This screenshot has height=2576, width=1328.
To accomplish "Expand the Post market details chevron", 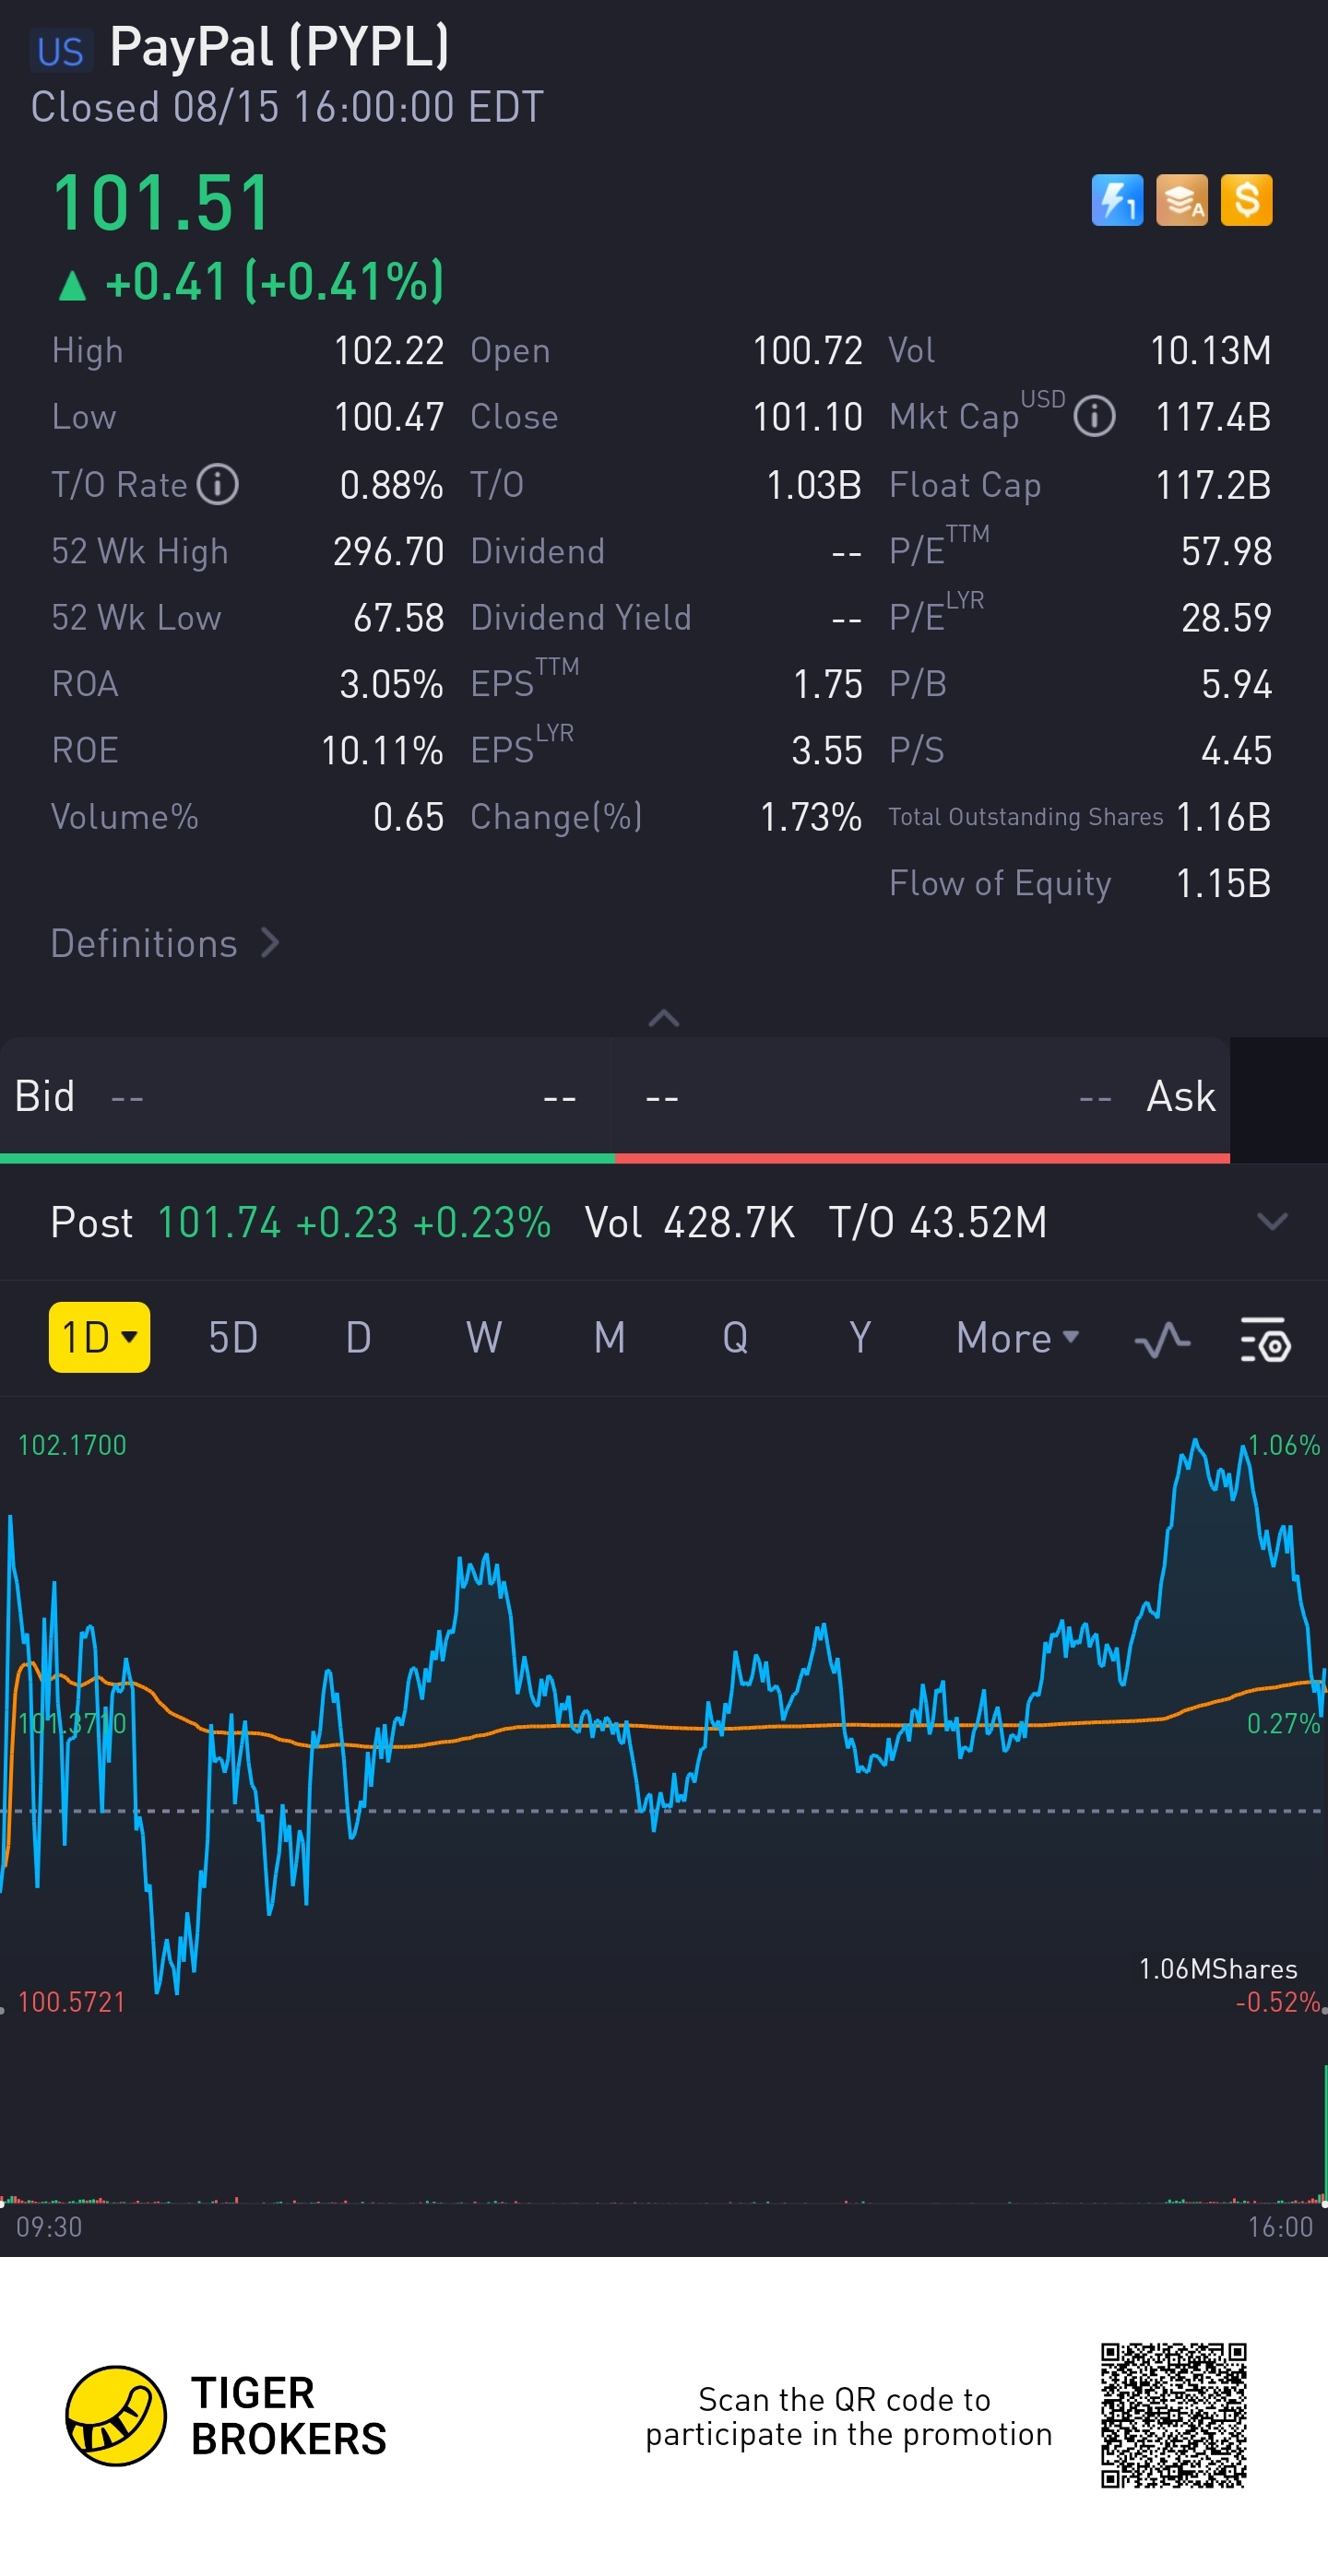I will (1271, 1222).
